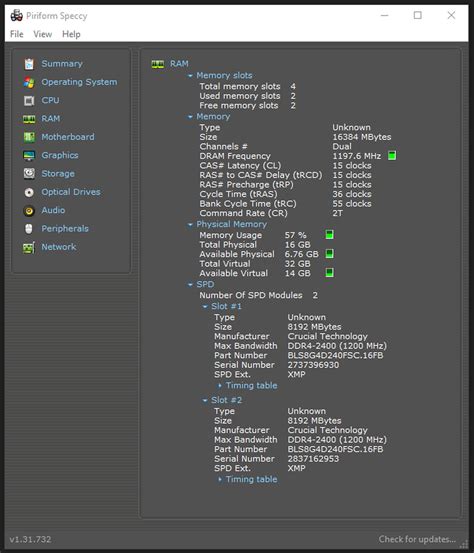
Task: Click the value 1197.6 MHz
Action: click(357, 156)
